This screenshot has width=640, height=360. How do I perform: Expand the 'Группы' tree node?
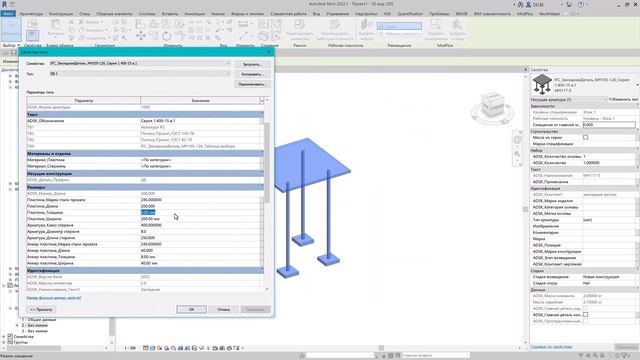(x=4, y=342)
